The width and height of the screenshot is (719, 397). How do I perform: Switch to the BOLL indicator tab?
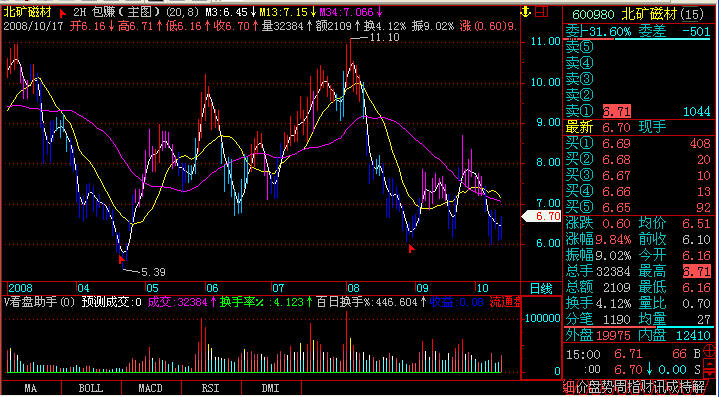coord(91,388)
